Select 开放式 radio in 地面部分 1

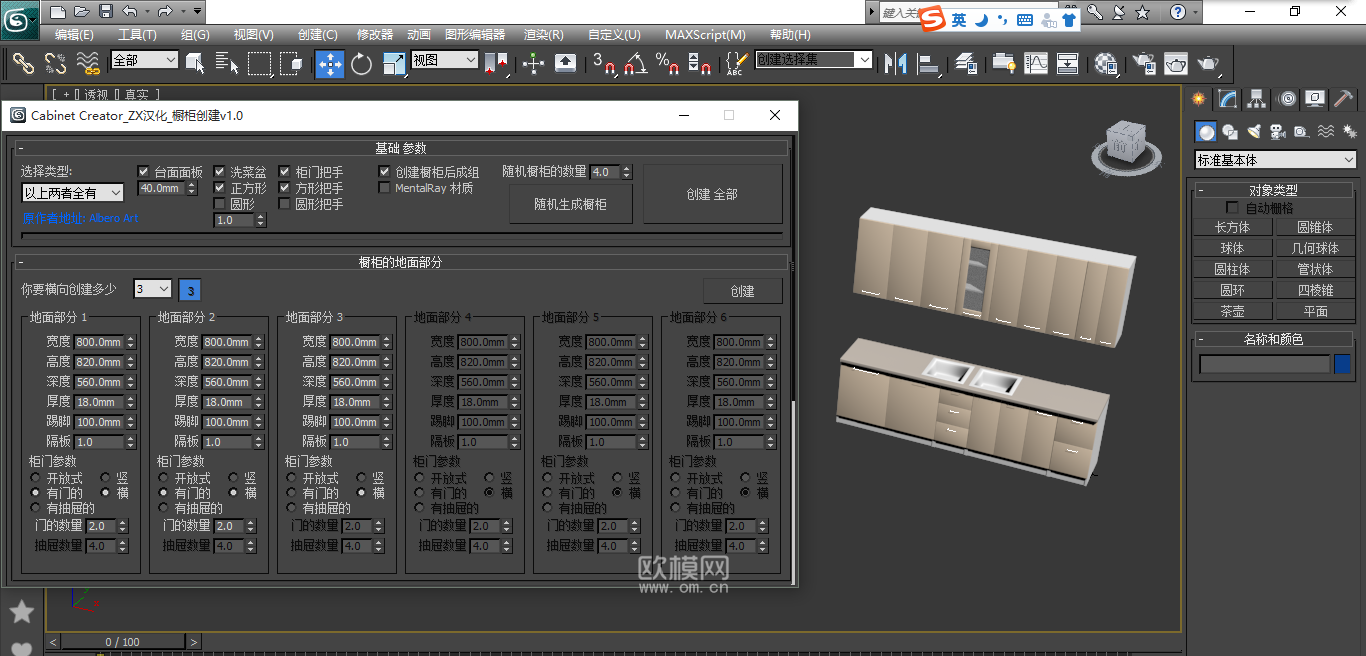(x=37, y=479)
